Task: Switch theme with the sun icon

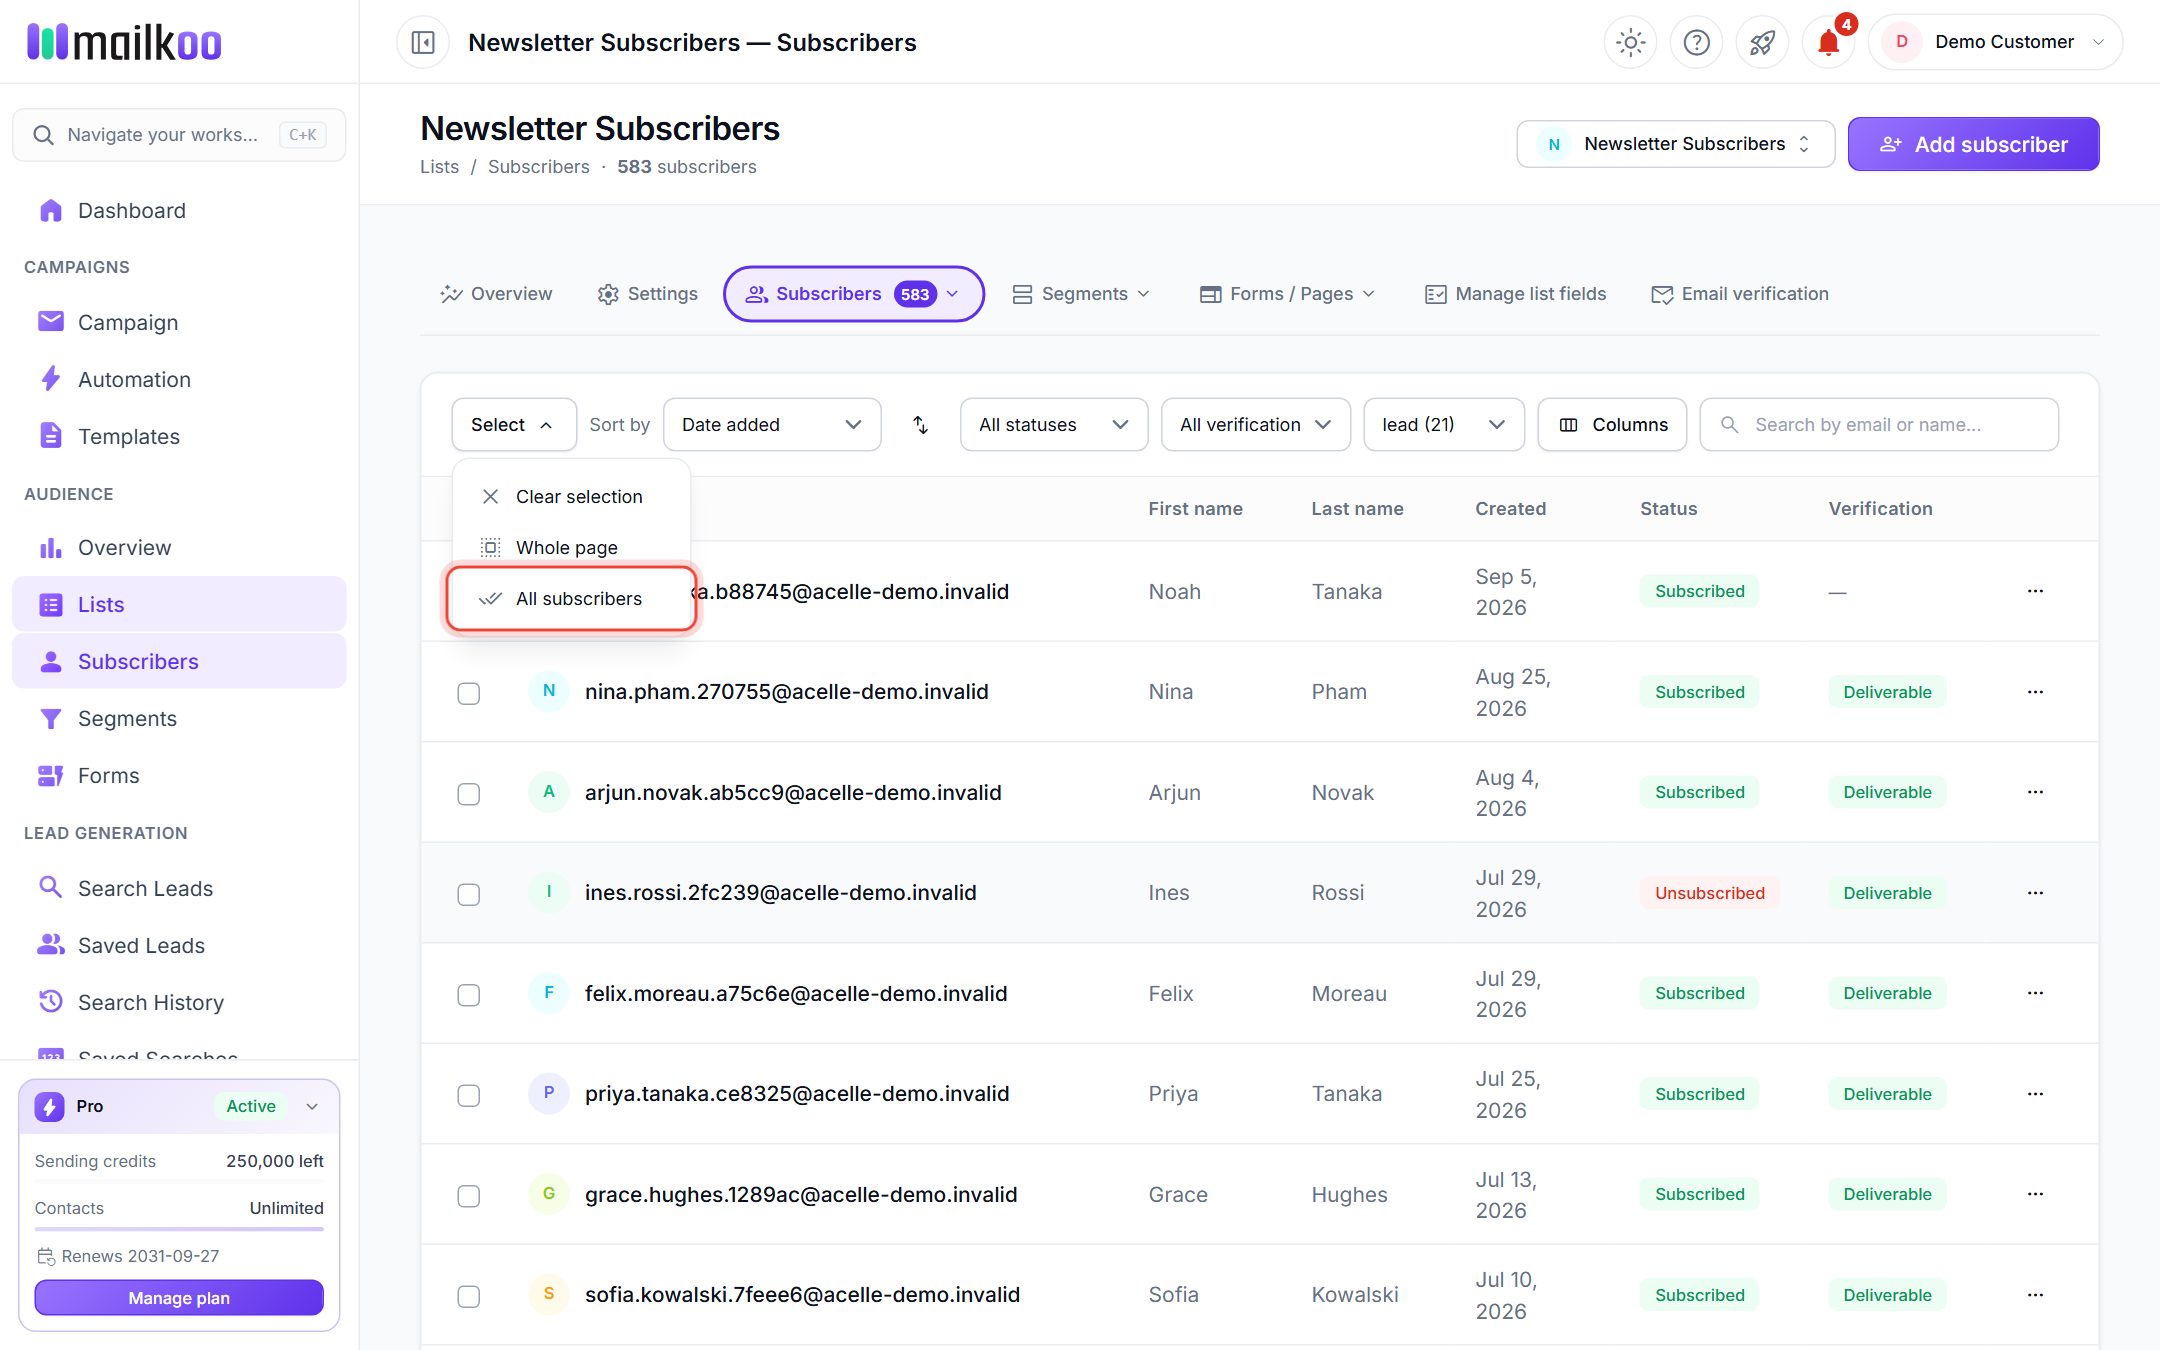Action: (x=1630, y=42)
